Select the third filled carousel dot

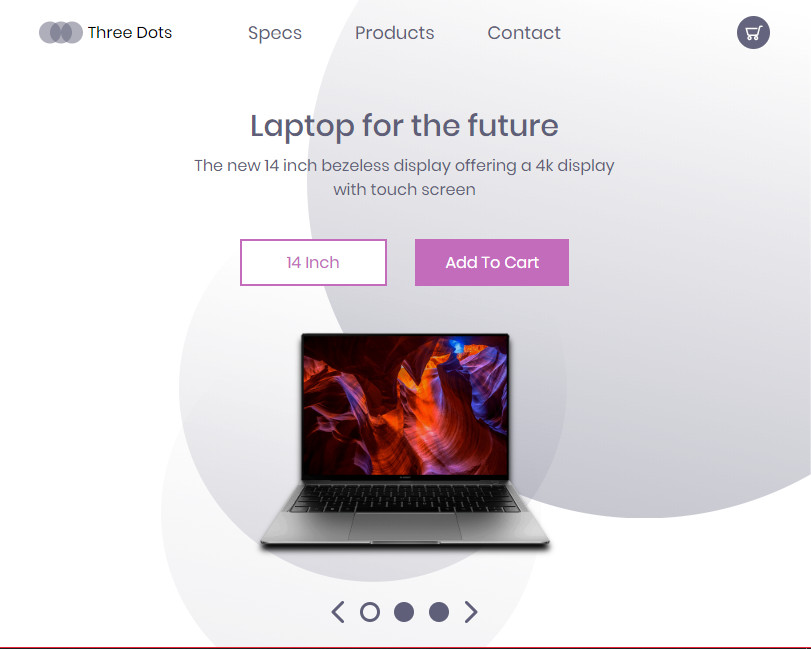439,612
